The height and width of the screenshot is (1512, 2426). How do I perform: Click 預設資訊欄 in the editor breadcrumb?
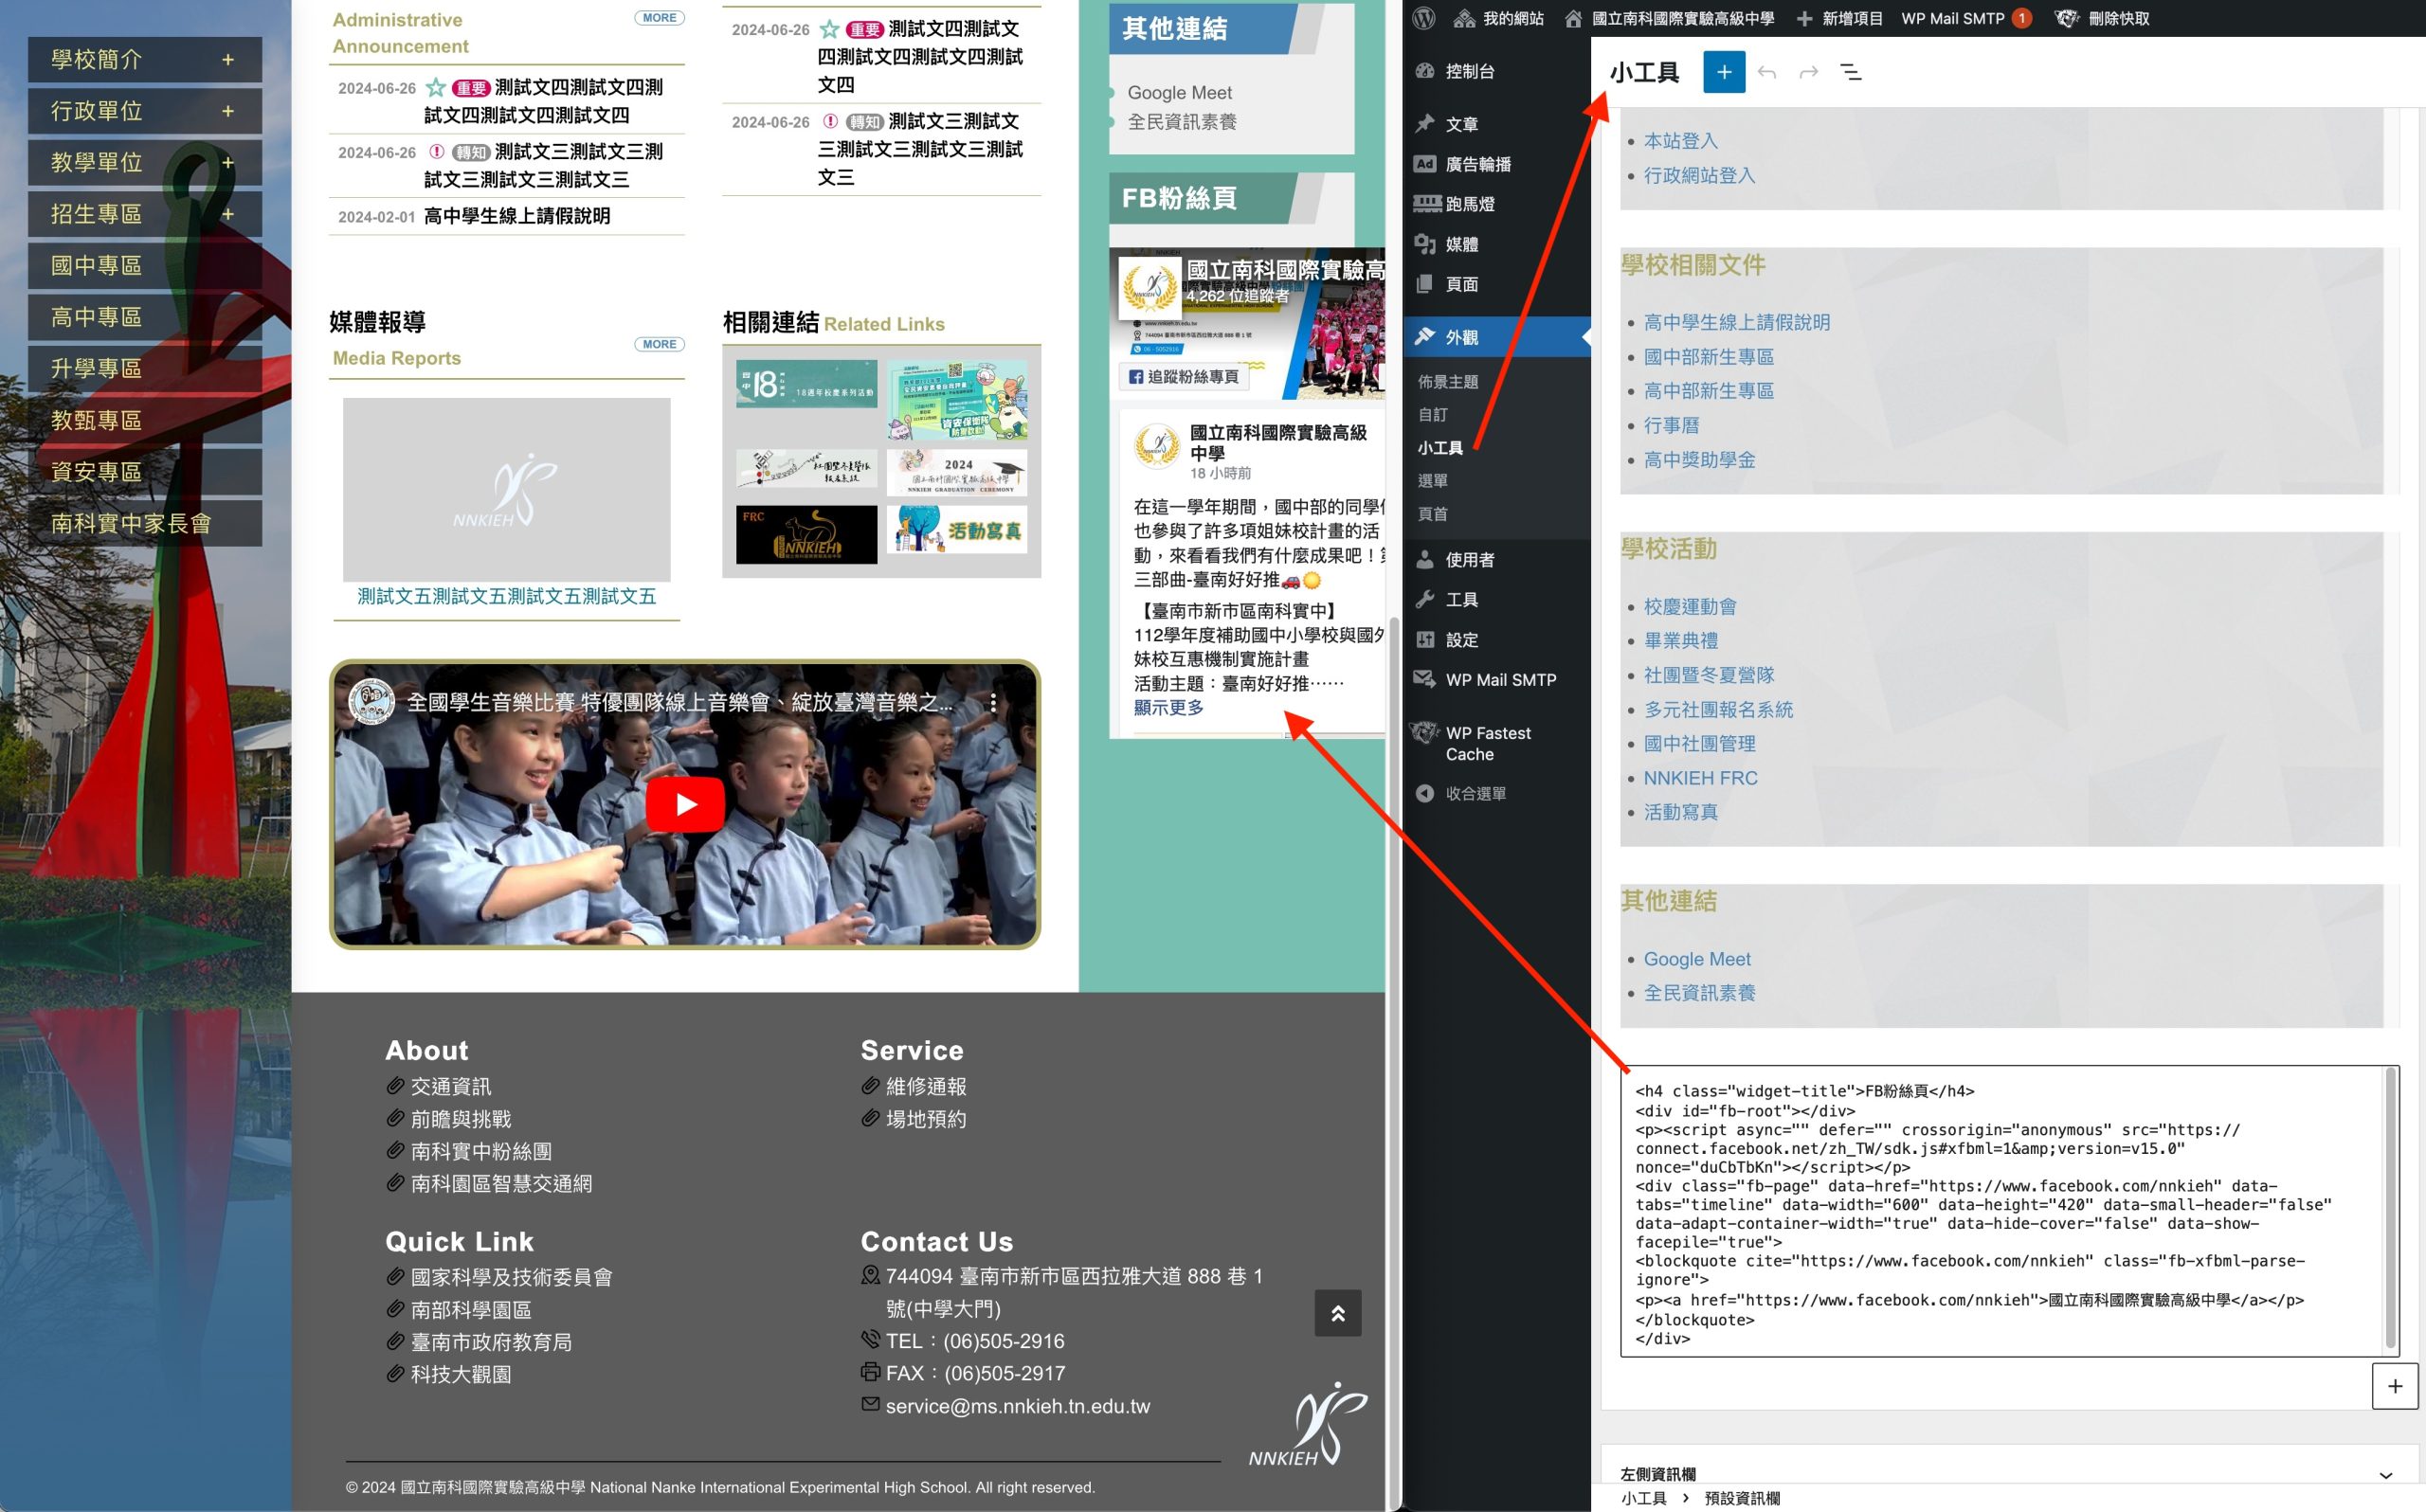click(1742, 1498)
